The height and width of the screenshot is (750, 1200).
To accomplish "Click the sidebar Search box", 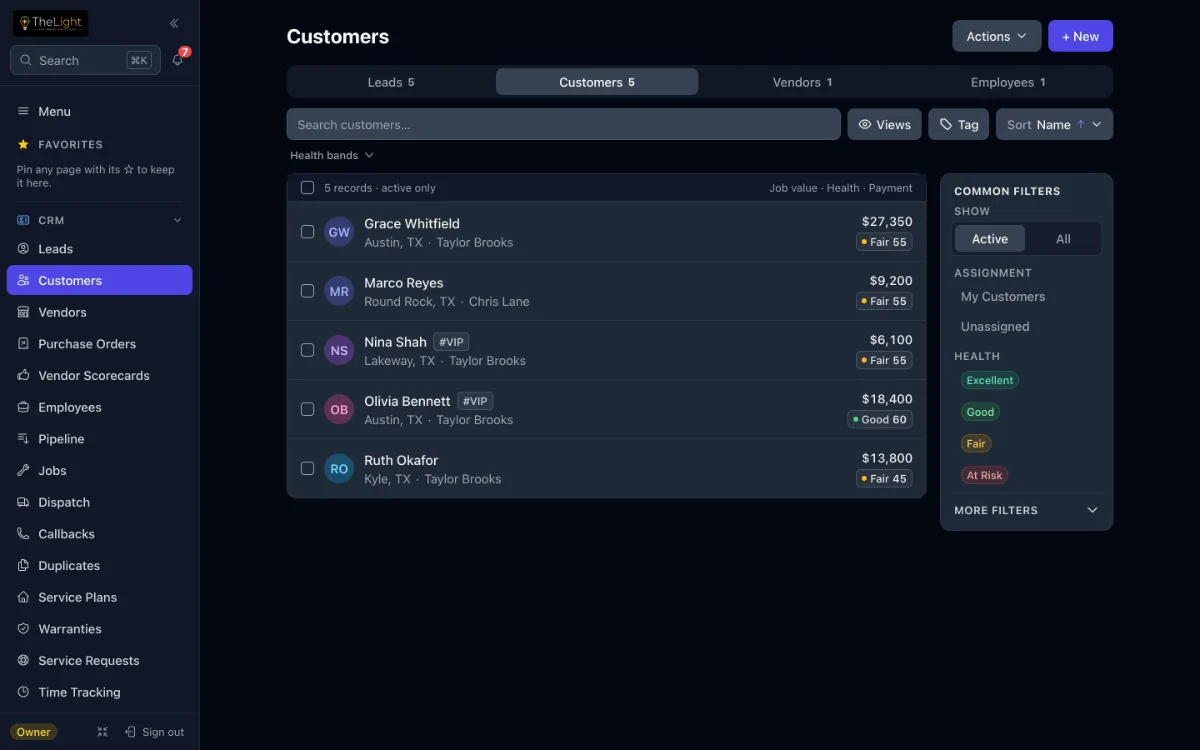I will (x=85, y=60).
